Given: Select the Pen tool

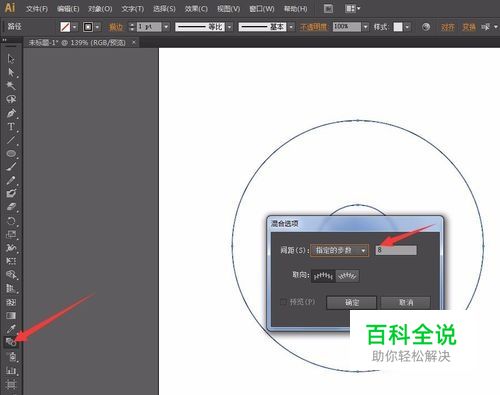Looking at the screenshot, I should click(11, 113).
